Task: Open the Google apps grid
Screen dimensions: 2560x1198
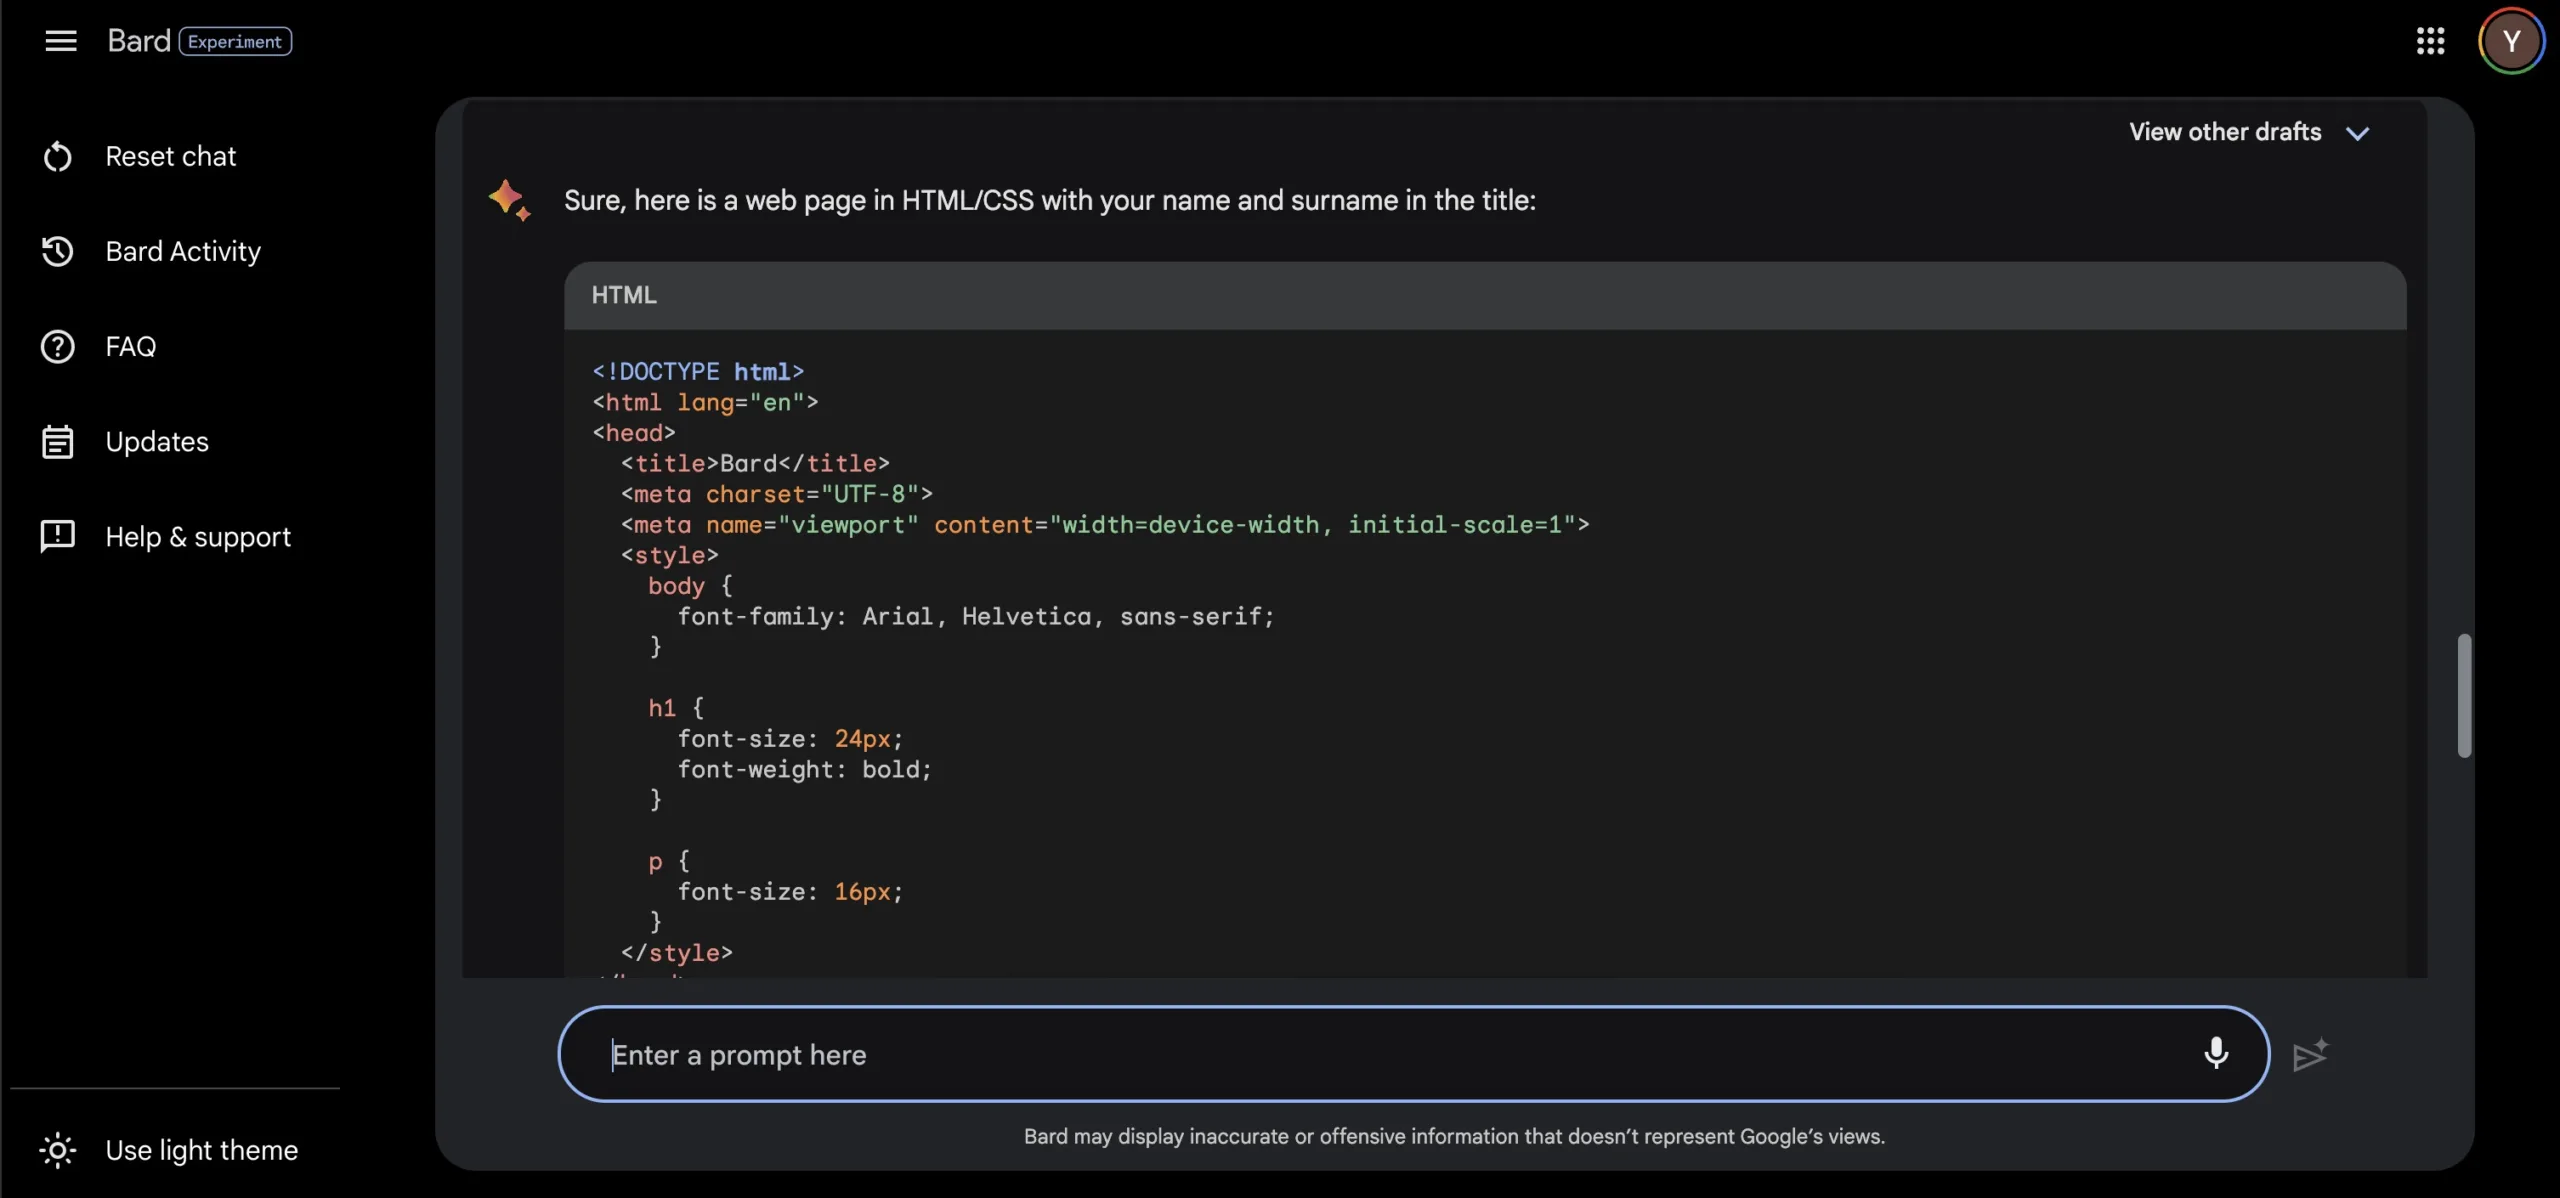Action: (2431, 41)
